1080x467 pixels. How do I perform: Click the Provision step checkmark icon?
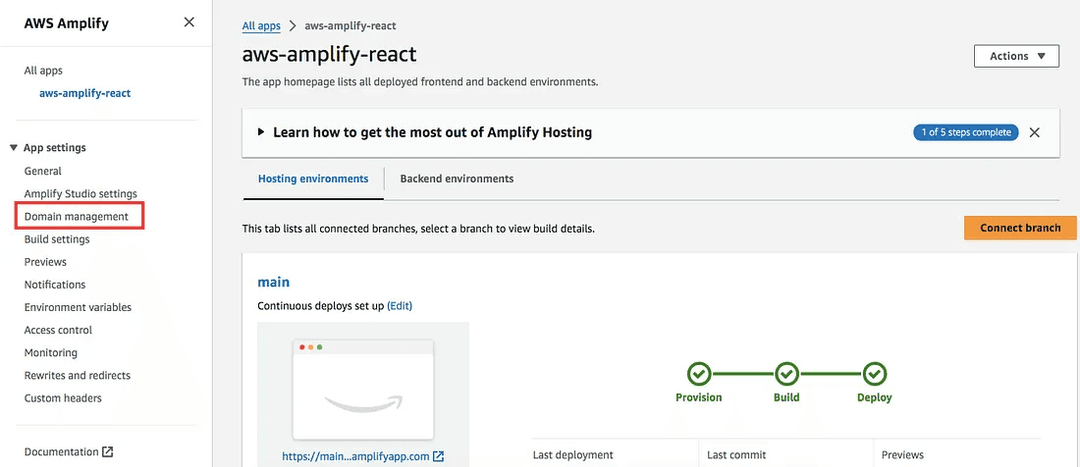click(x=699, y=375)
